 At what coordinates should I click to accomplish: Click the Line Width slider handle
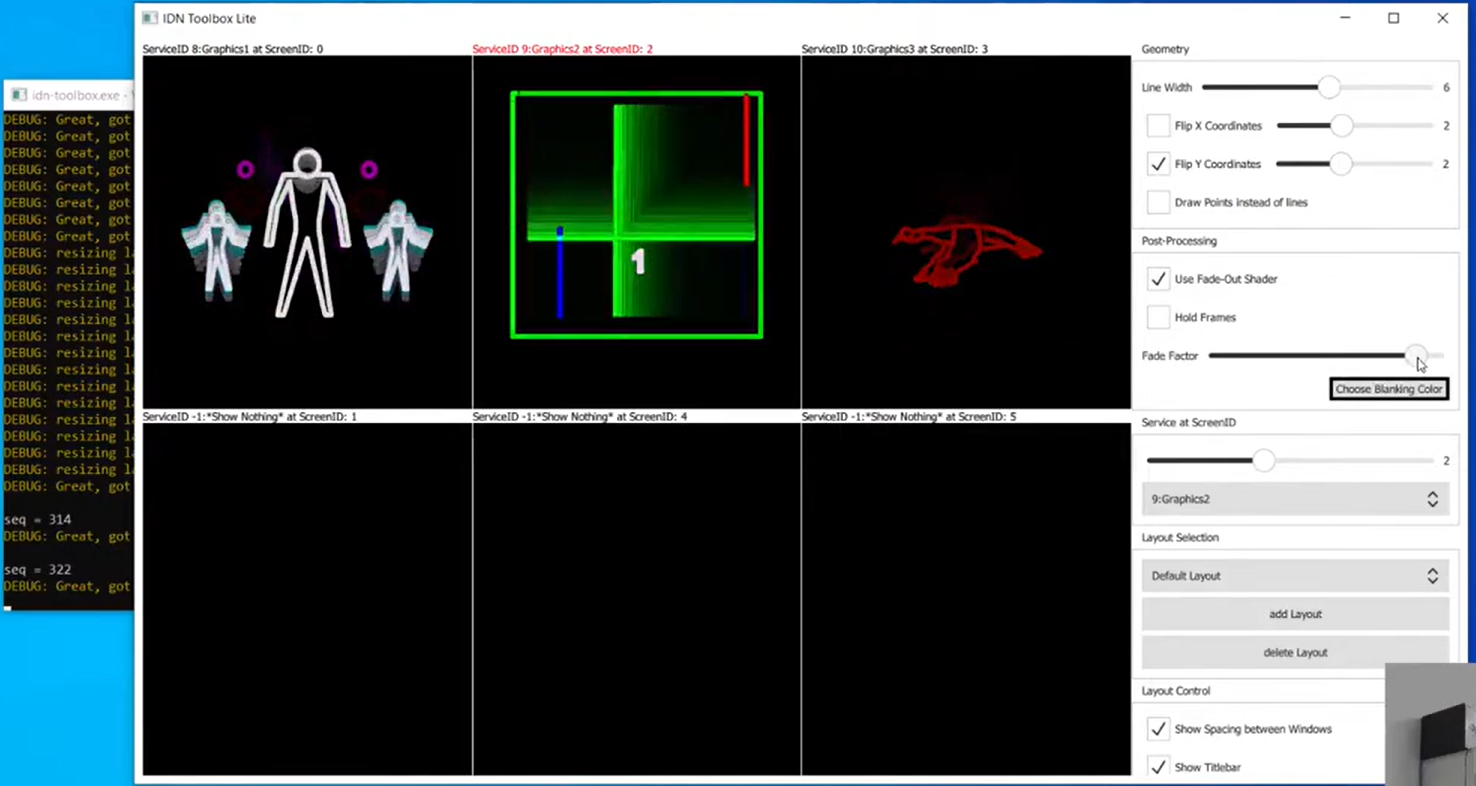point(1328,88)
